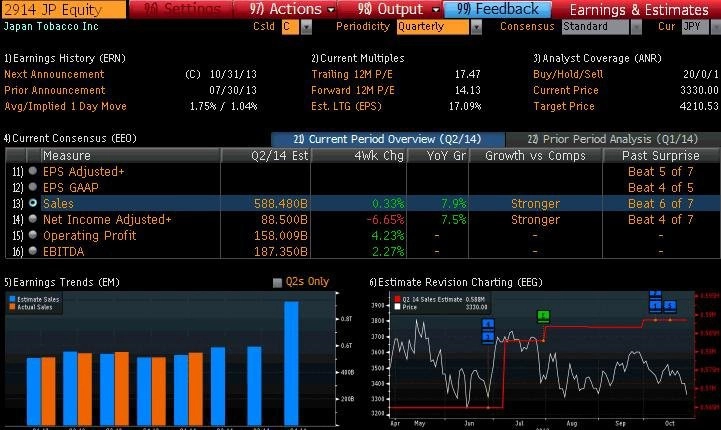Enable the Q2s Only checkbox

click(x=277, y=282)
